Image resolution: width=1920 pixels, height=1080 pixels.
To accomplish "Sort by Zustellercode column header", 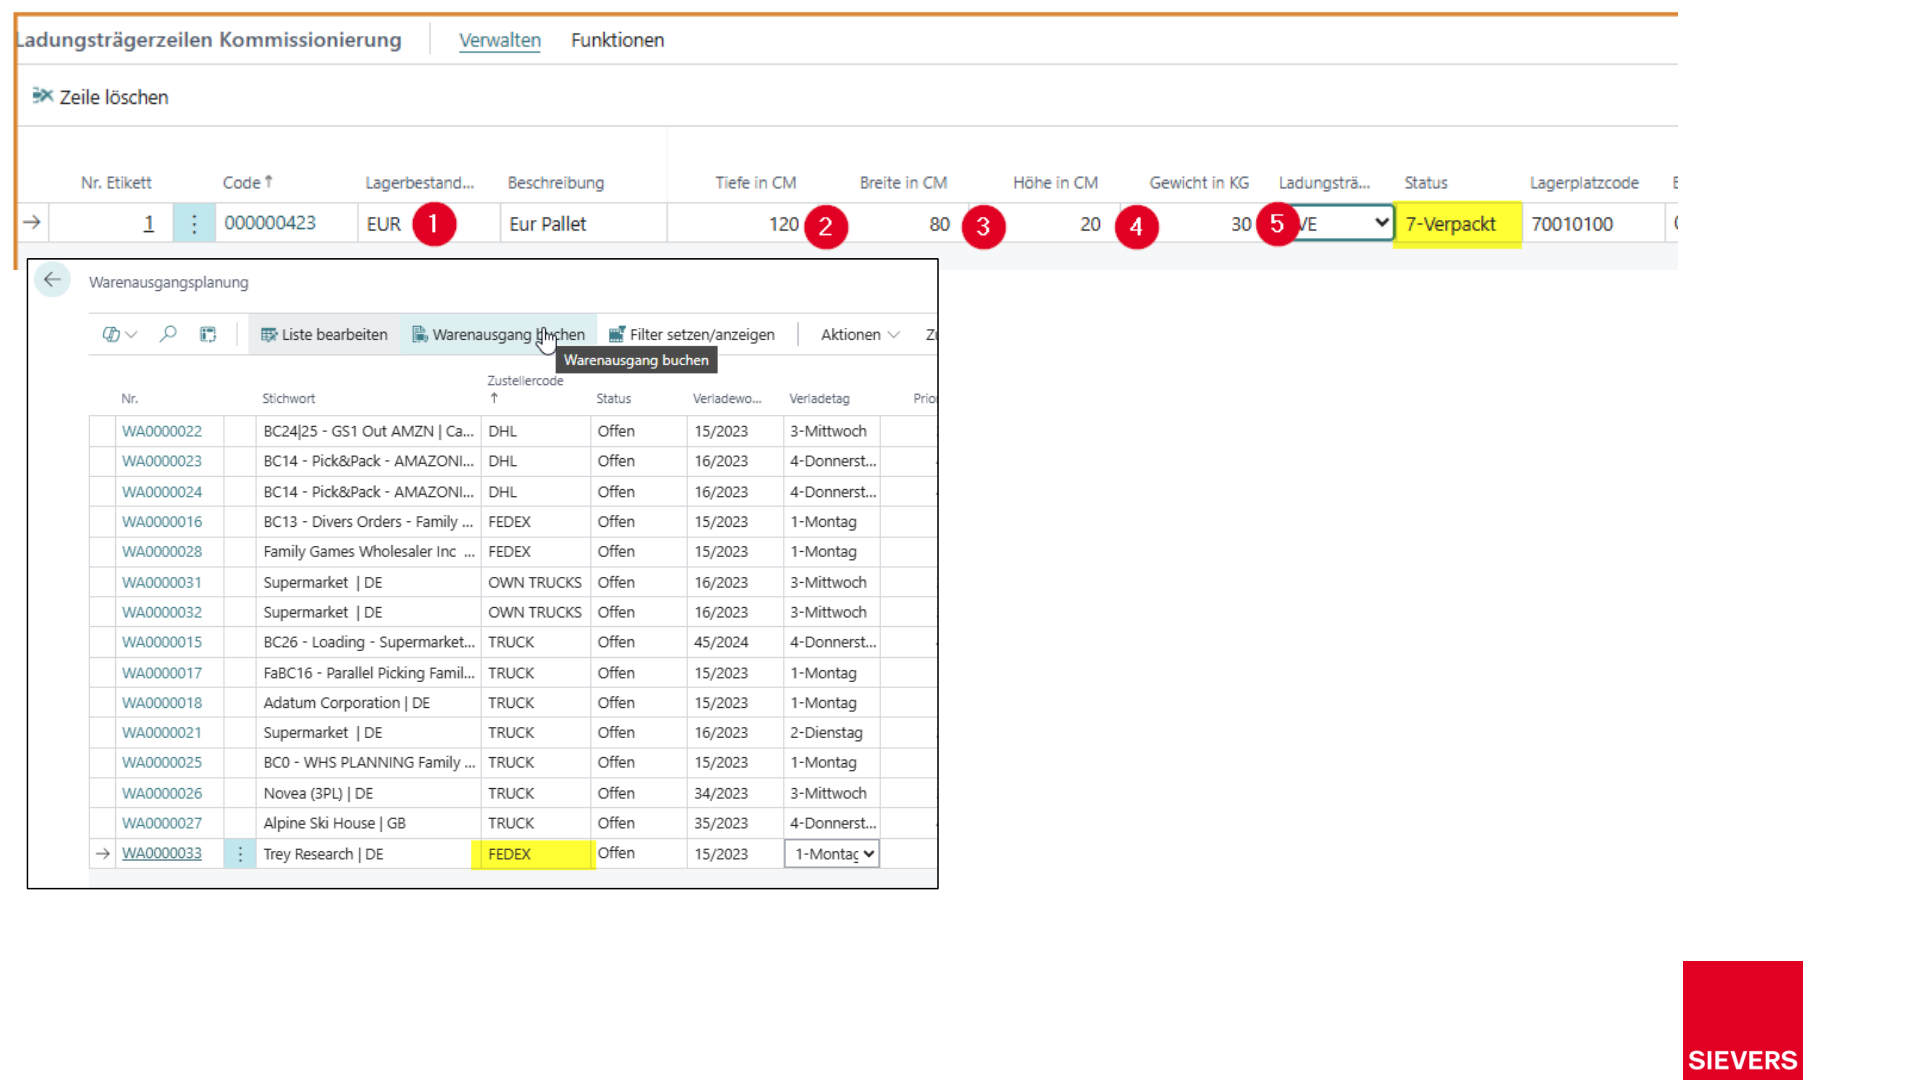I will click(x=525, y=388).
